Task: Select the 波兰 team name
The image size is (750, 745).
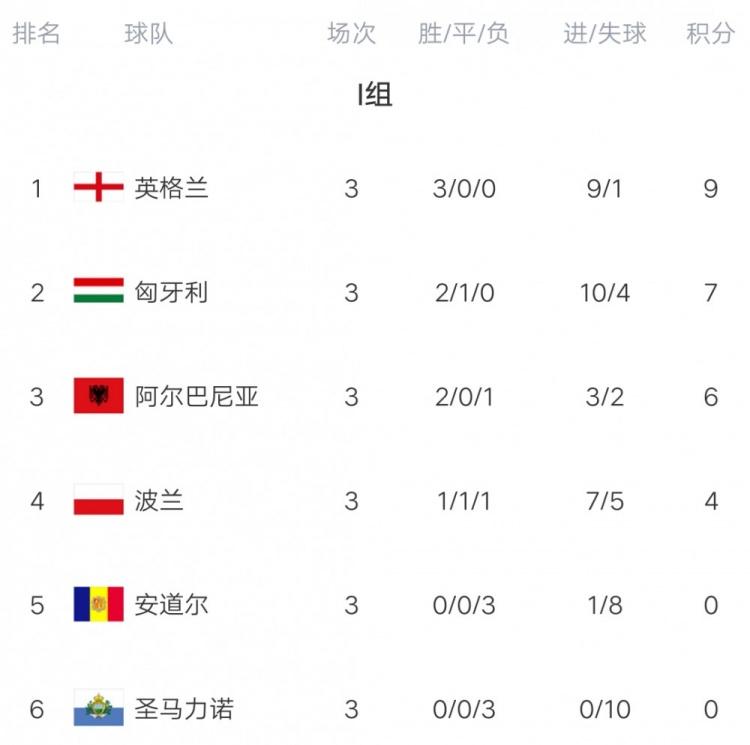Action: pos(159,500)
